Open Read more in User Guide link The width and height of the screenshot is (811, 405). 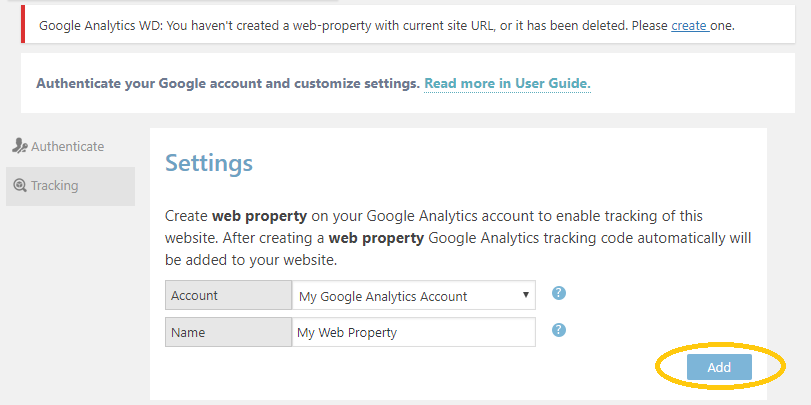click(x=507, y=83)
